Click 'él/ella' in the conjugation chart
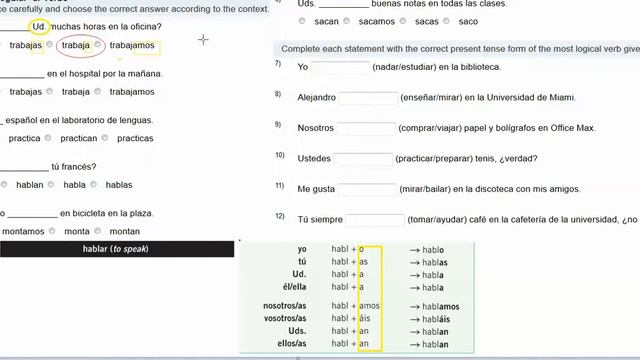Screen dimensions: 640x360 click(x=294, y=287)
